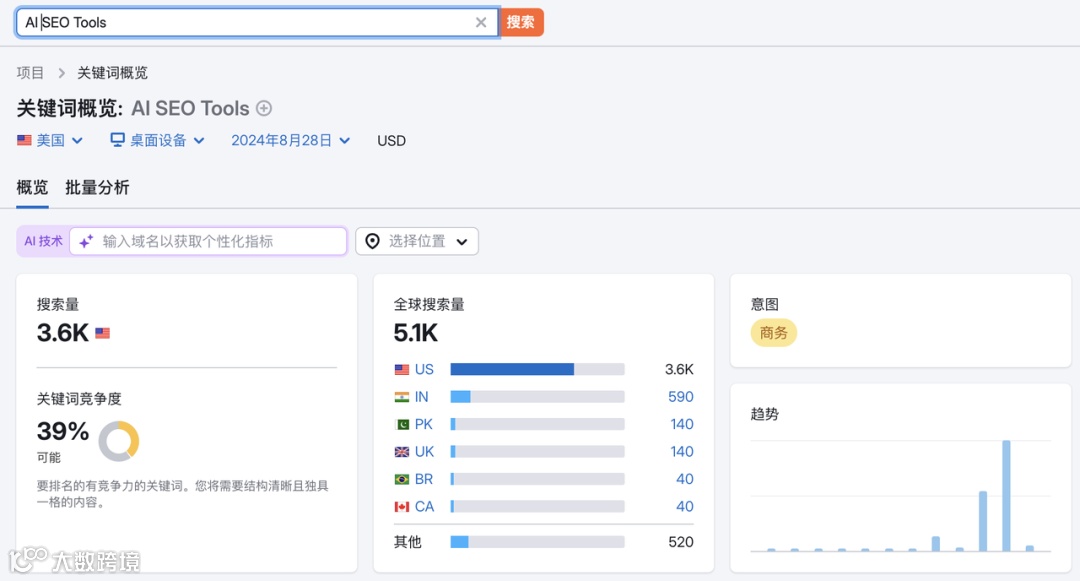Click the 搜索量 3.6K value

click(x=63, y=333)
